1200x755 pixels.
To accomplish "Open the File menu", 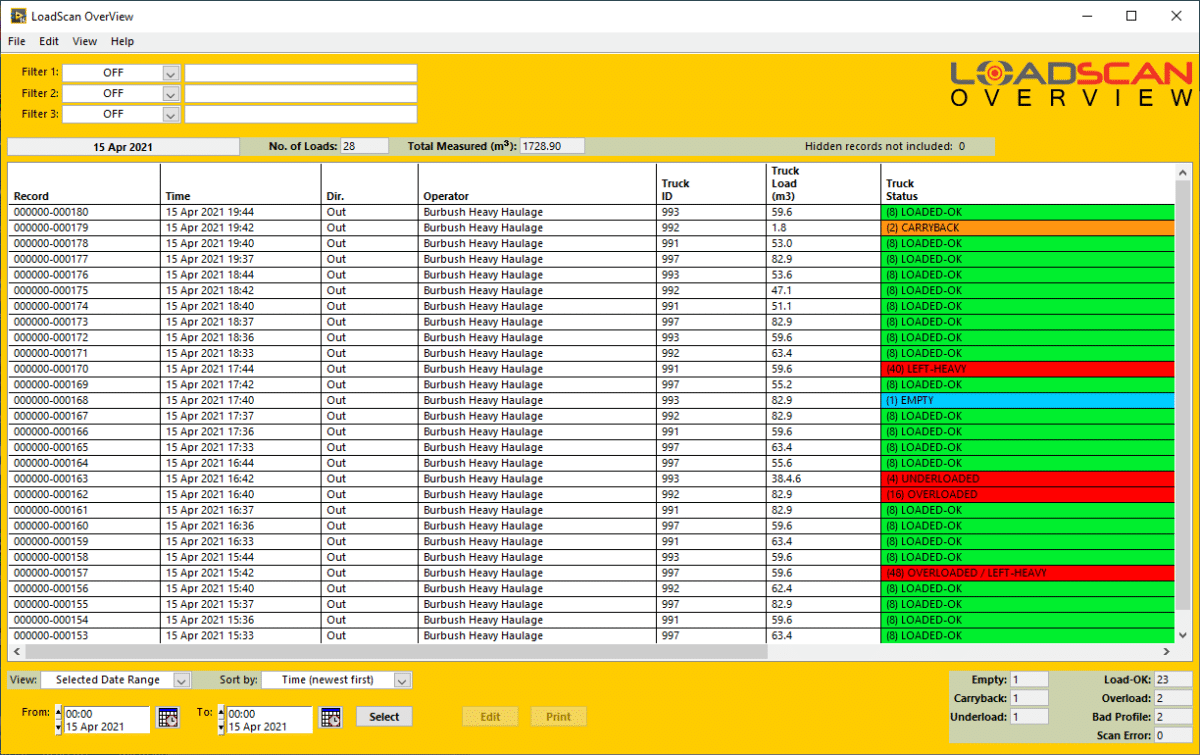I will [x=16, y=41].
